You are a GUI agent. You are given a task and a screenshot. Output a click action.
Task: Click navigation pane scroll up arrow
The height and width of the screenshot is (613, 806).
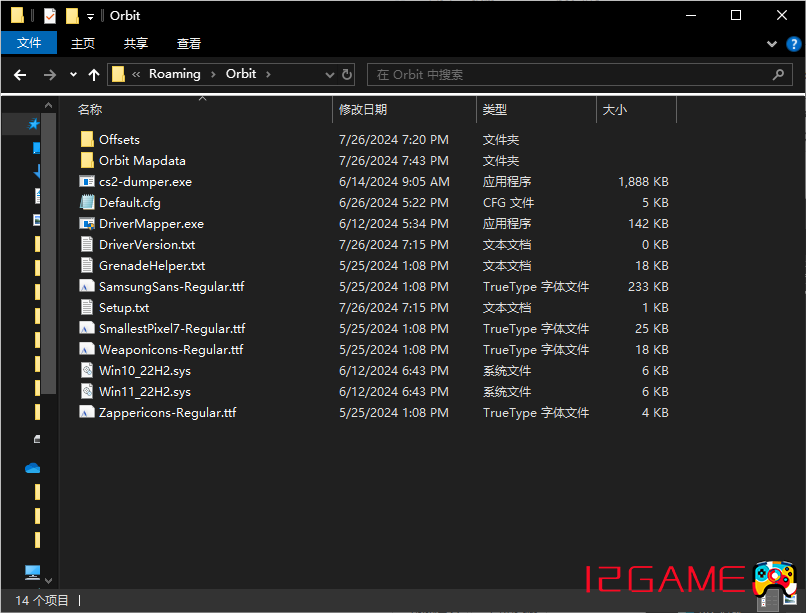tap(49, 105)
